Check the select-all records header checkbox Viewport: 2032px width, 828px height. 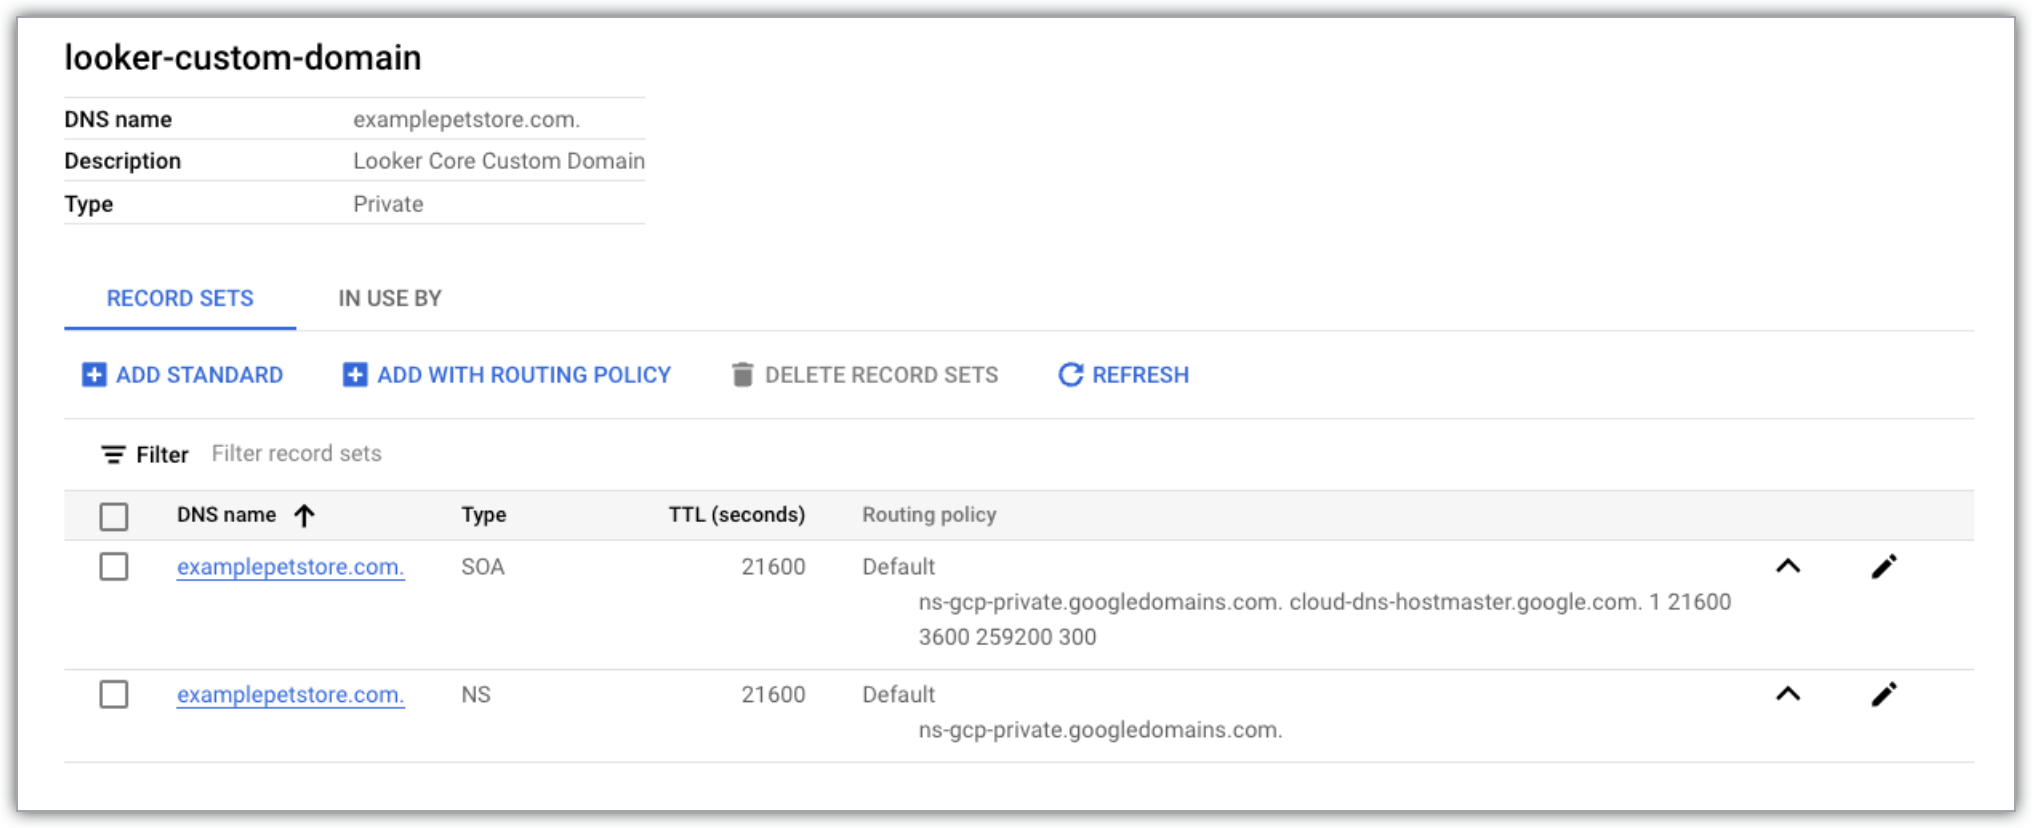tap(114, 516)
